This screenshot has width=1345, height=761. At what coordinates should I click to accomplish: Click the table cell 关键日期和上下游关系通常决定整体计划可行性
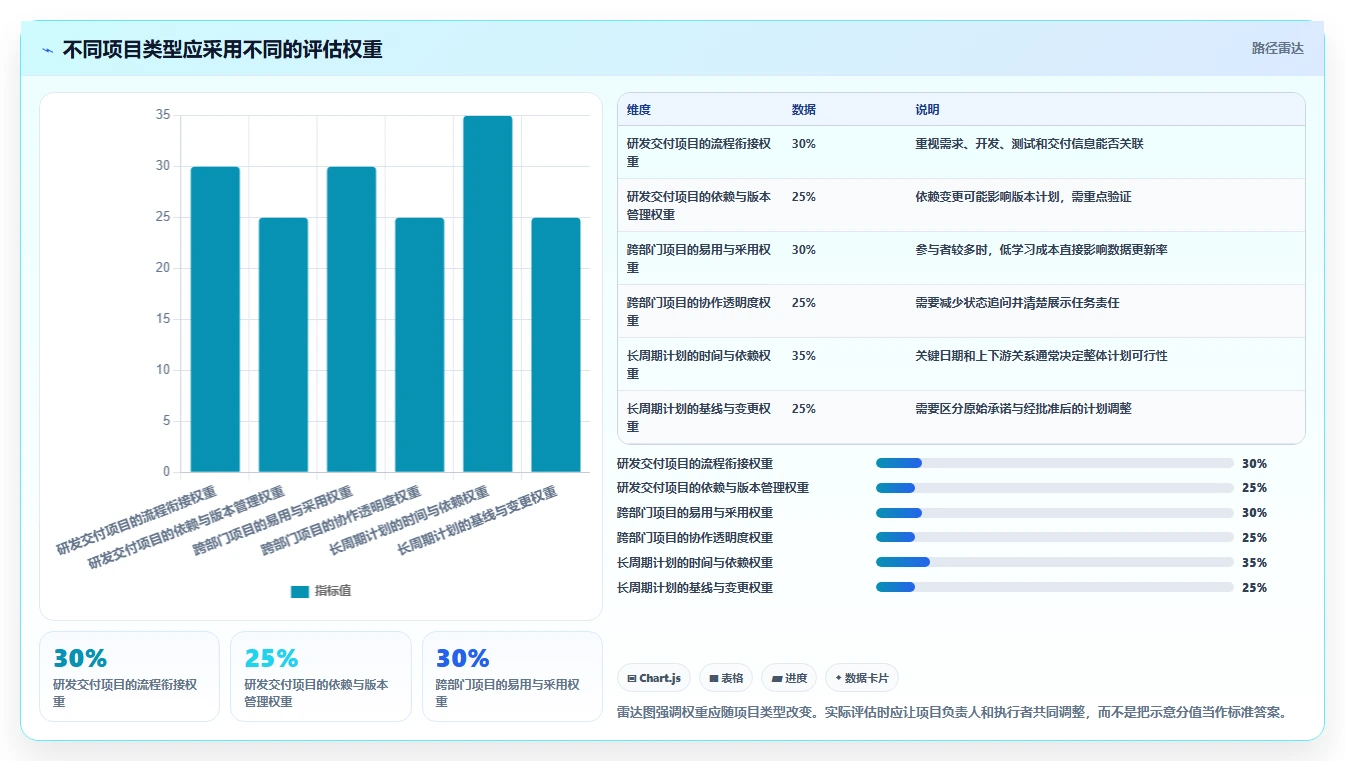pyautogui.click(x=1041, y=356)
